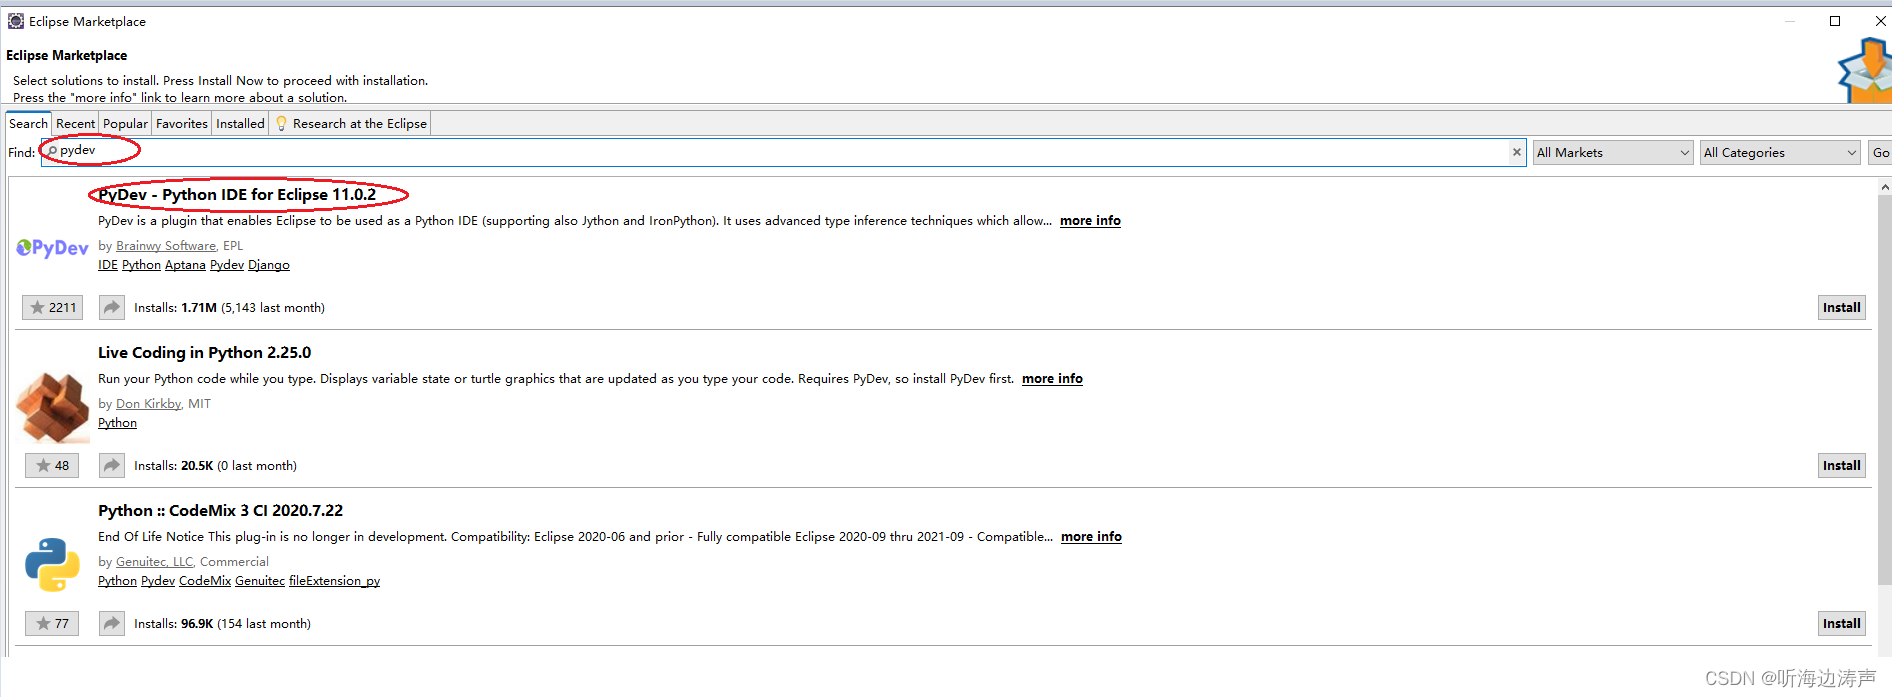Click the Marketplace box logo at top right
The width and height of the screenshot is (1892, 697).
[x=1865, y=70]
